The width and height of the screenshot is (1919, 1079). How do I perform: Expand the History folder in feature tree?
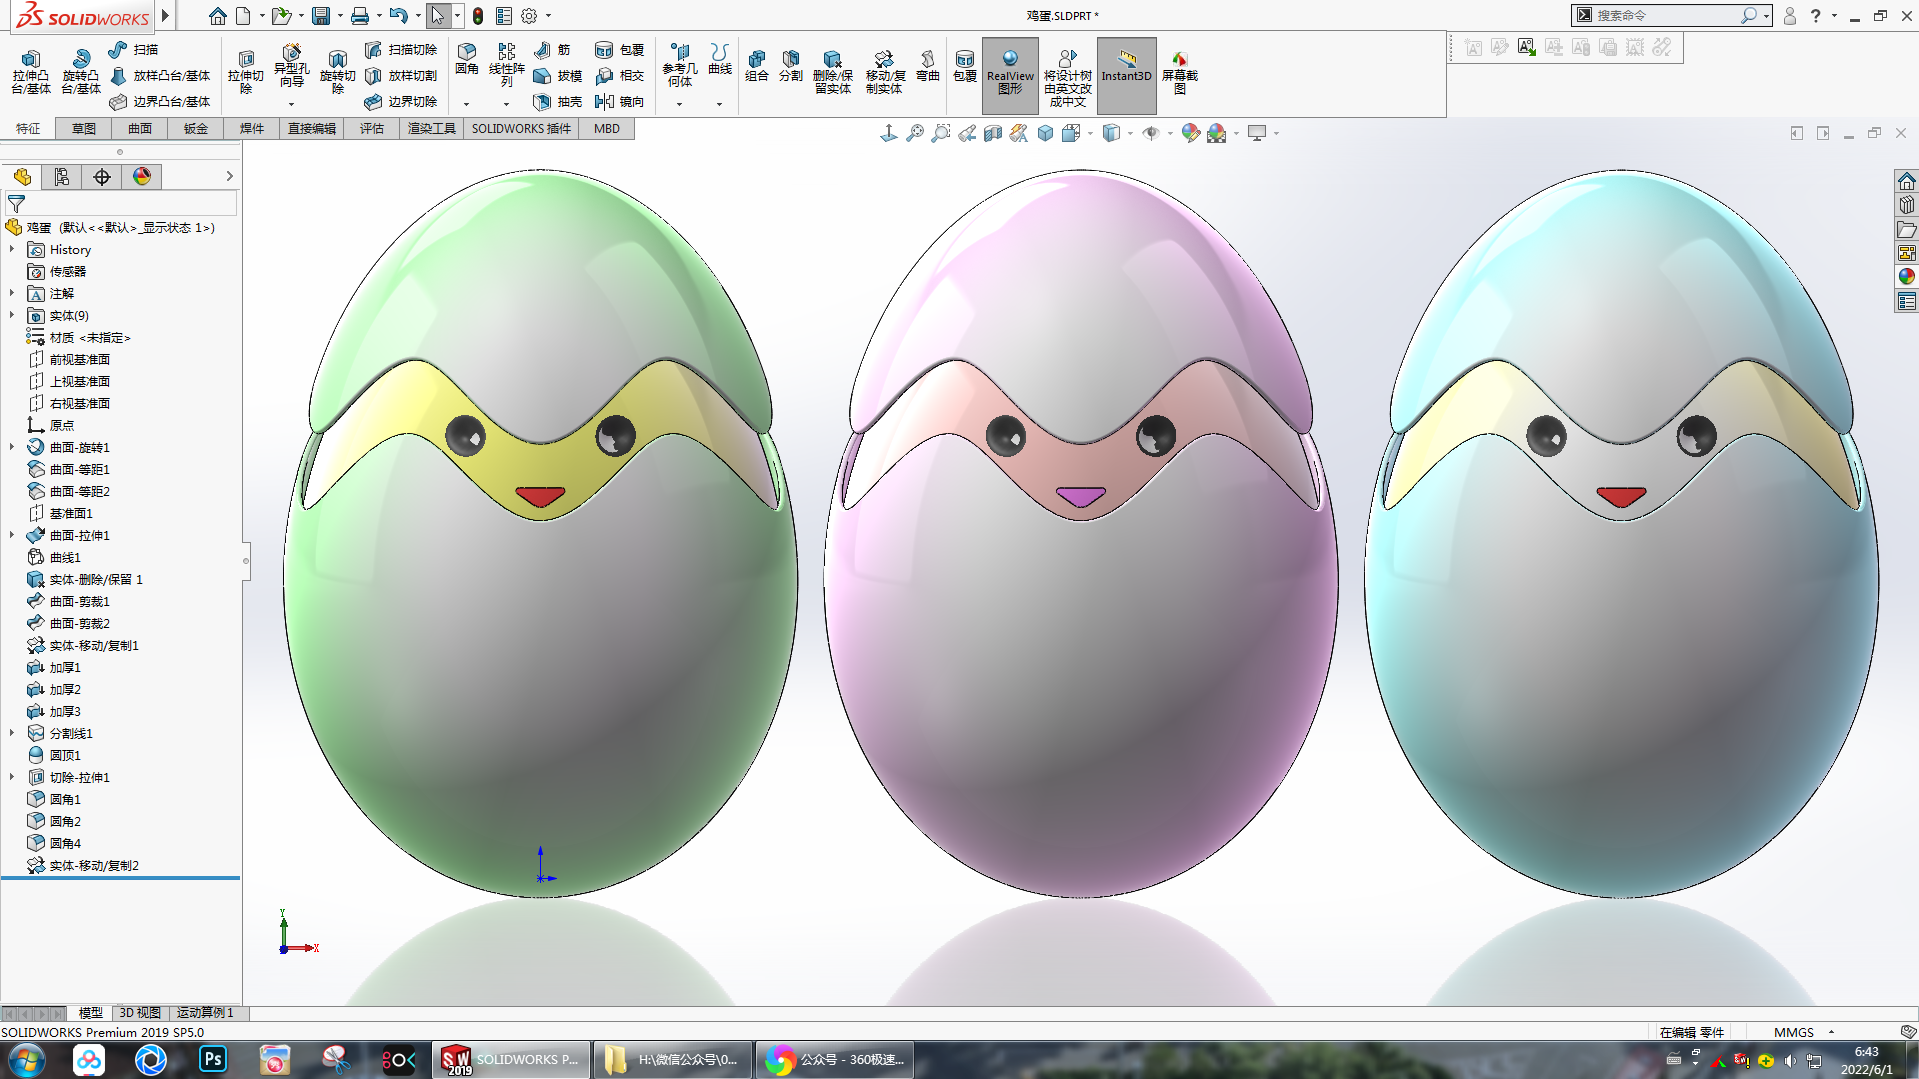(x=12, y=250)
